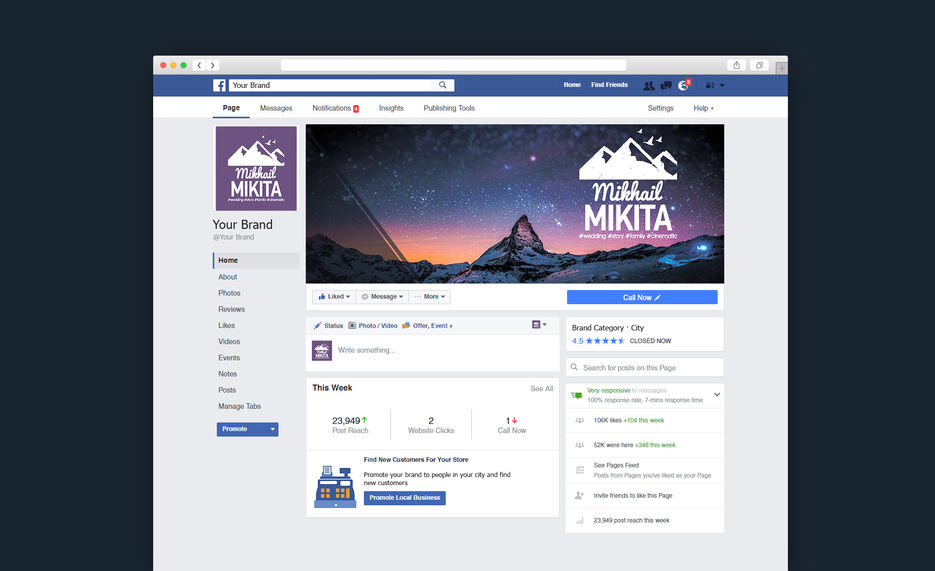Open the friend requests icon
This screenshot has width=935, height=571.
[649, 85]
